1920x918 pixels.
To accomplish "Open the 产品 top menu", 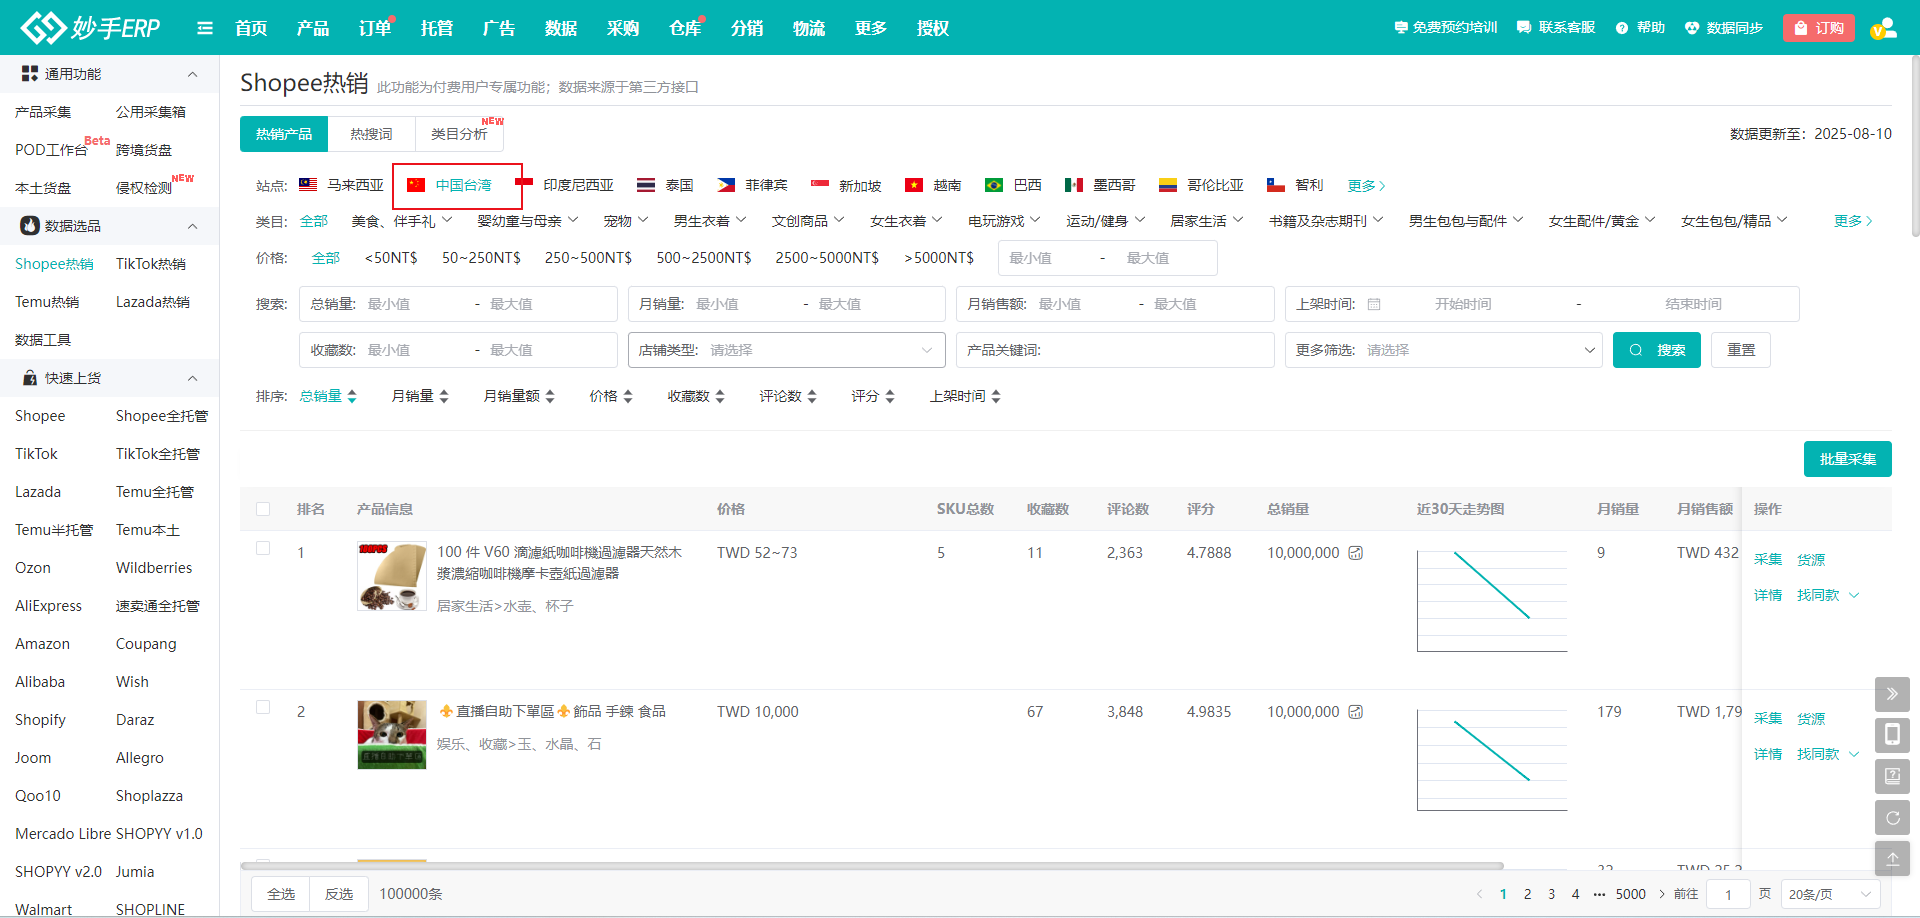I will tap(313, 28).
